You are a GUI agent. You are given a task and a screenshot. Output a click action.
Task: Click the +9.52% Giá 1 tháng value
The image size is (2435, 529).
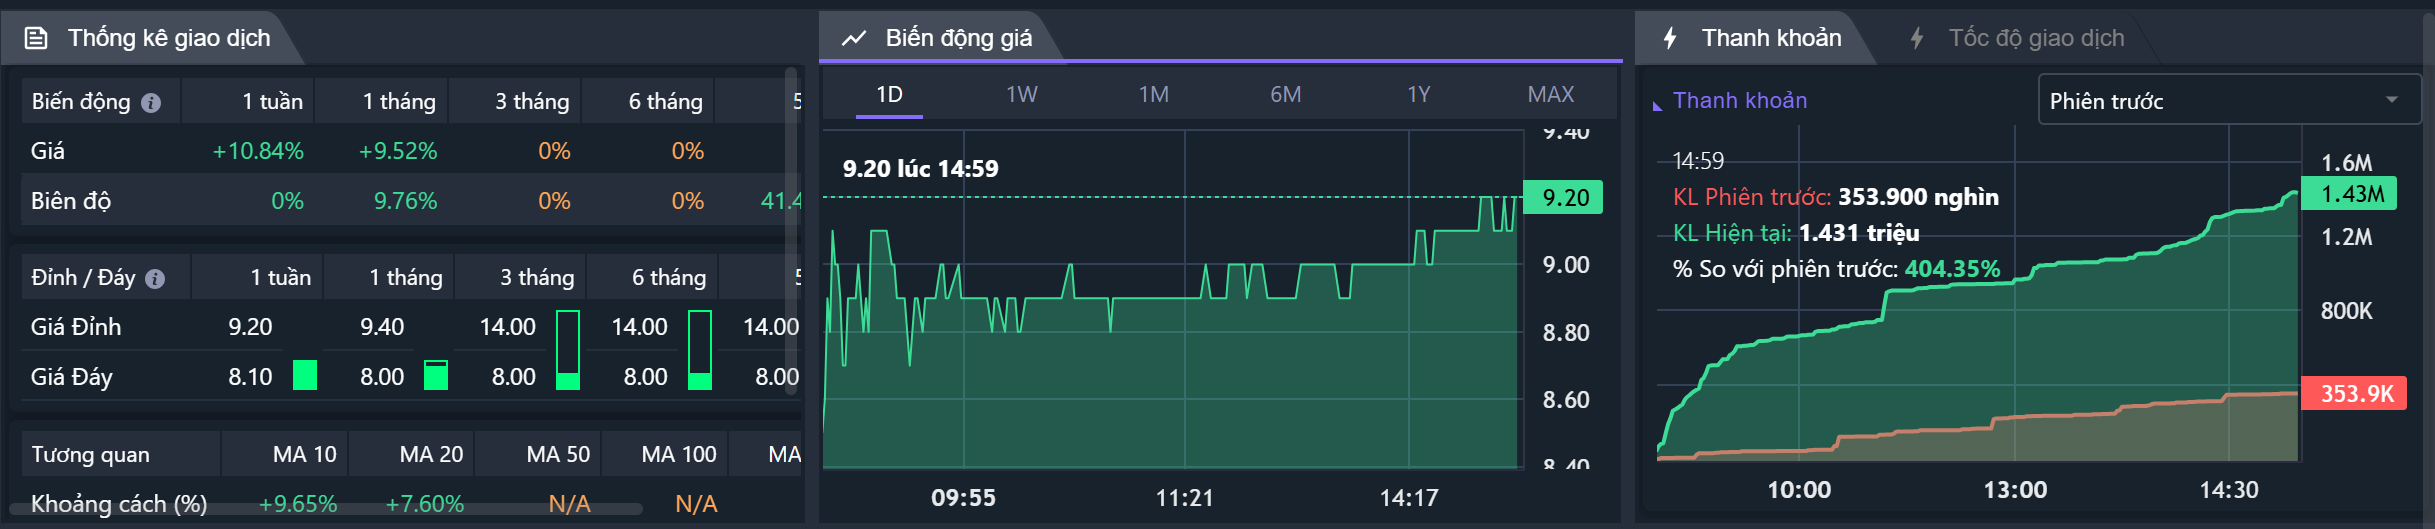coord(398,151)
